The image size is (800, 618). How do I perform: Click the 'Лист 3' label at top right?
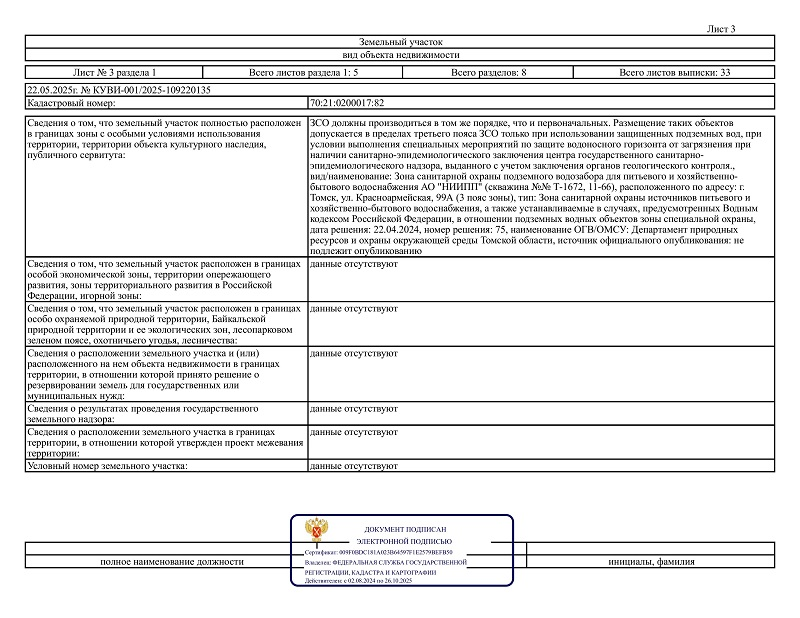(720, 28)
